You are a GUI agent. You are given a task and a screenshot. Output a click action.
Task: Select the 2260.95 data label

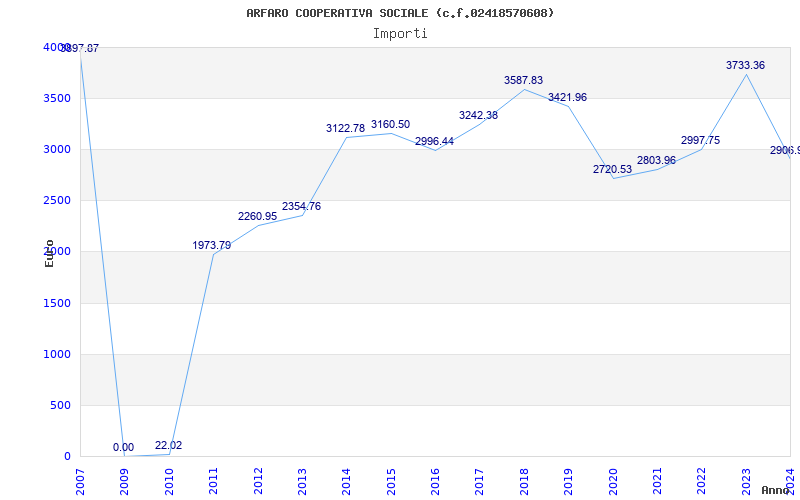257,216
